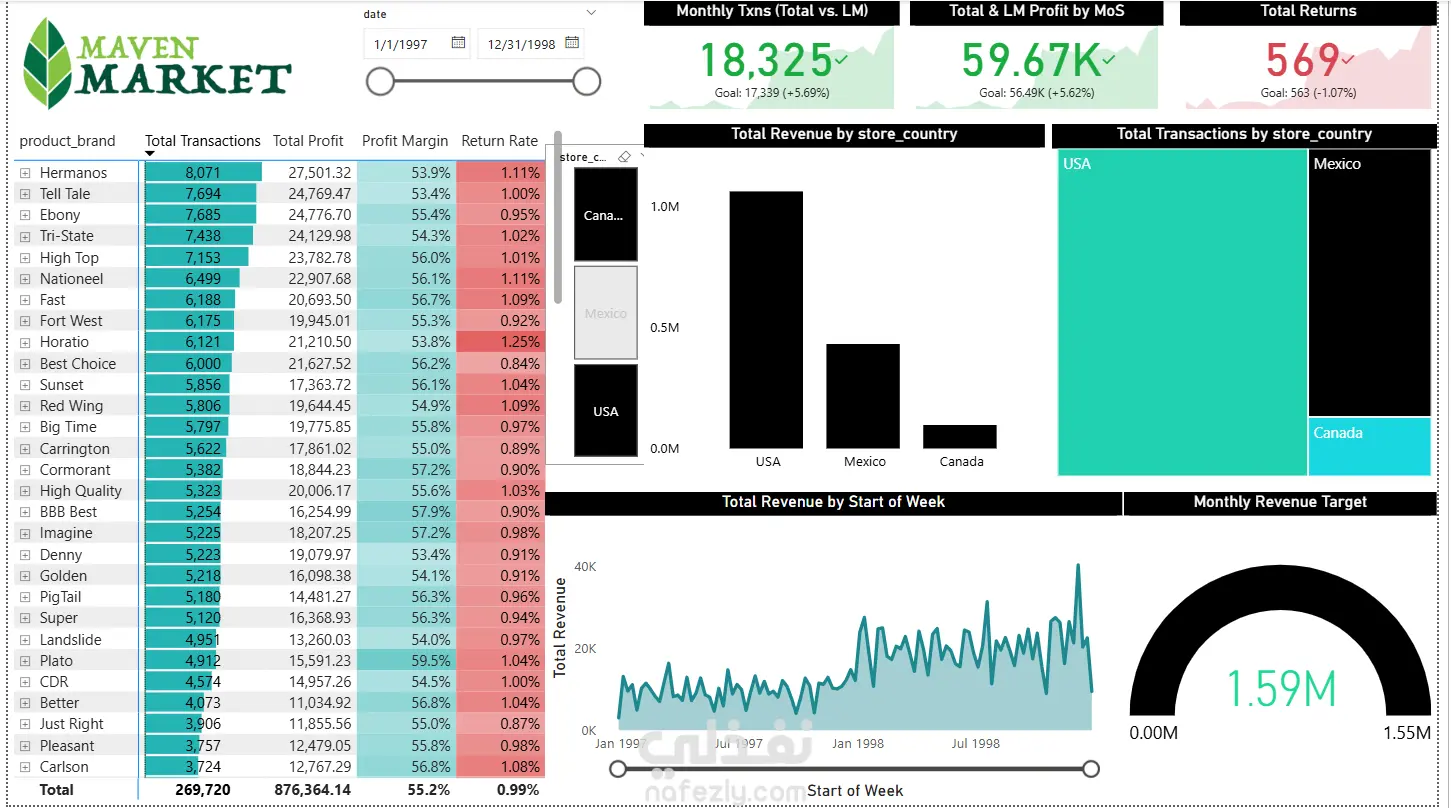1451x808 pixels.
Task: Open the date slicer type chevron
Action: (591, 13)
